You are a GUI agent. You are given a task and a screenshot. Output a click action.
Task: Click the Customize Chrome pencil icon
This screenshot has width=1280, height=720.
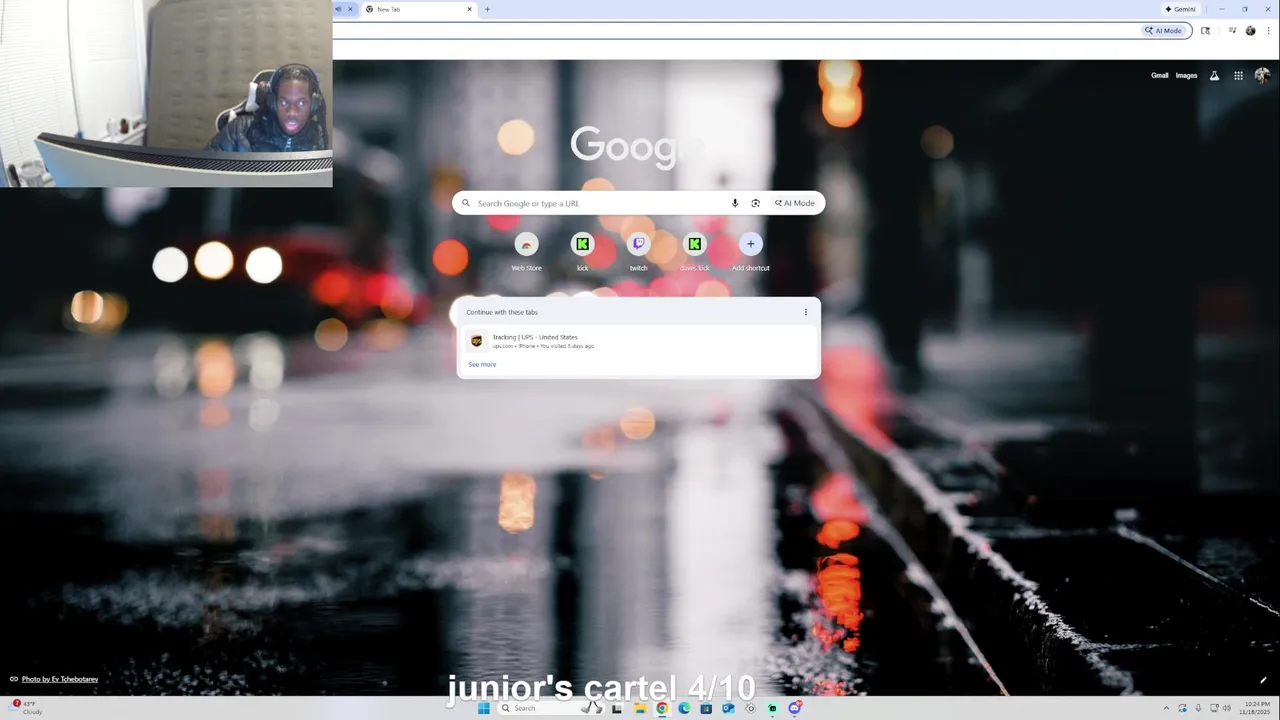click(x=1264, y=680)
